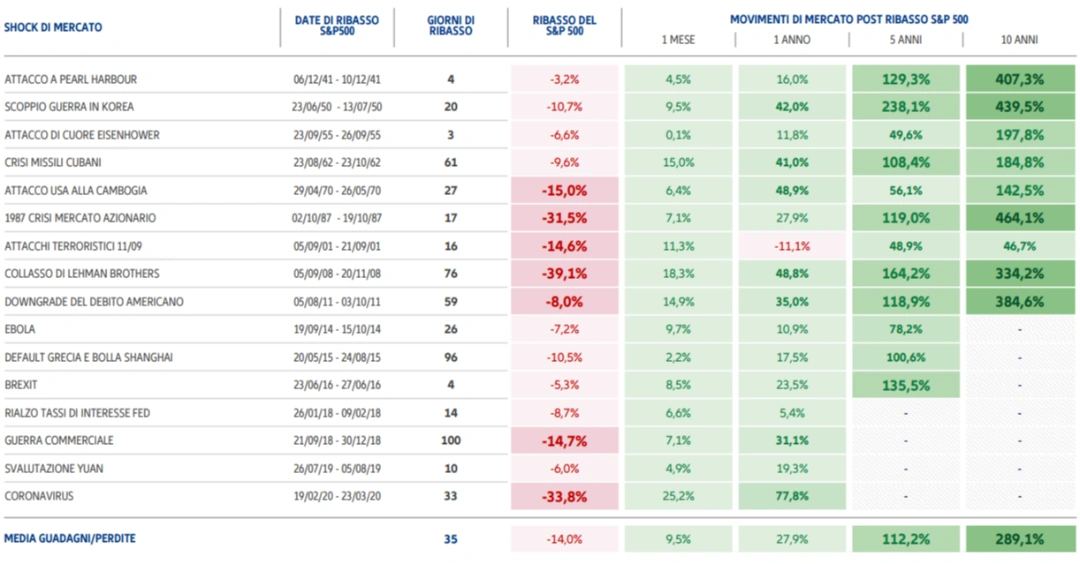Click the 289,1% average ten-year cell
The width and height of the screenshot is (1080, 564).
(x=1019, y=539)
